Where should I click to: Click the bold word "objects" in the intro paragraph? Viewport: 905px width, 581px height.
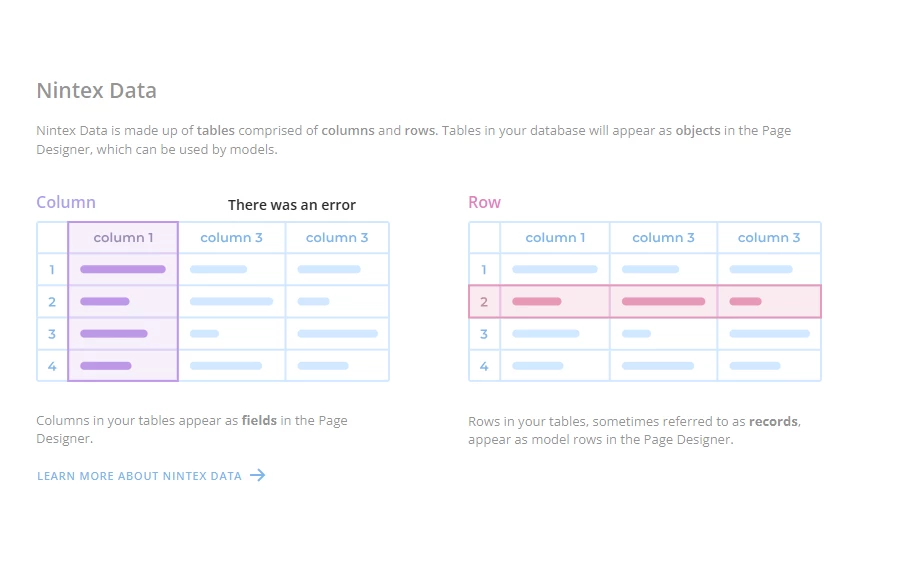coord(698,130)
